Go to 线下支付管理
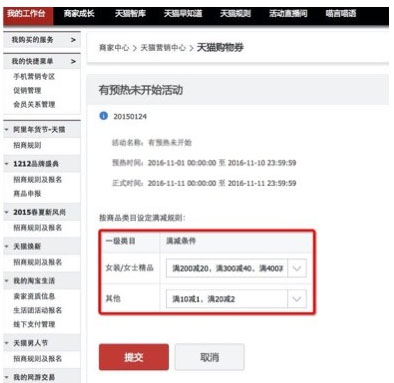The image size is (394, 383). click(34, 324)
